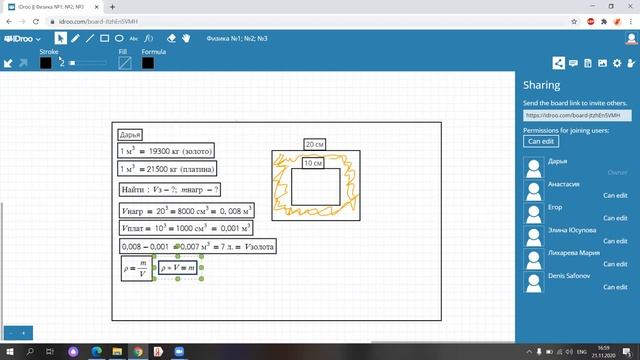Select the eraser tool
Screen dimensions: 640x360
point(171,38)
